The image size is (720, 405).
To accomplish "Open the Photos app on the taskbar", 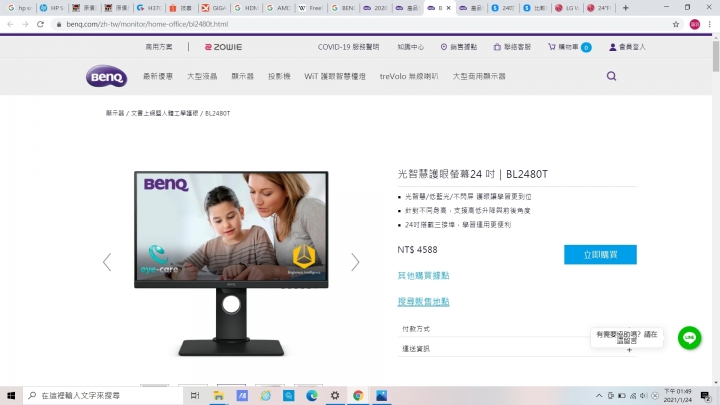I will pos(381,395).
